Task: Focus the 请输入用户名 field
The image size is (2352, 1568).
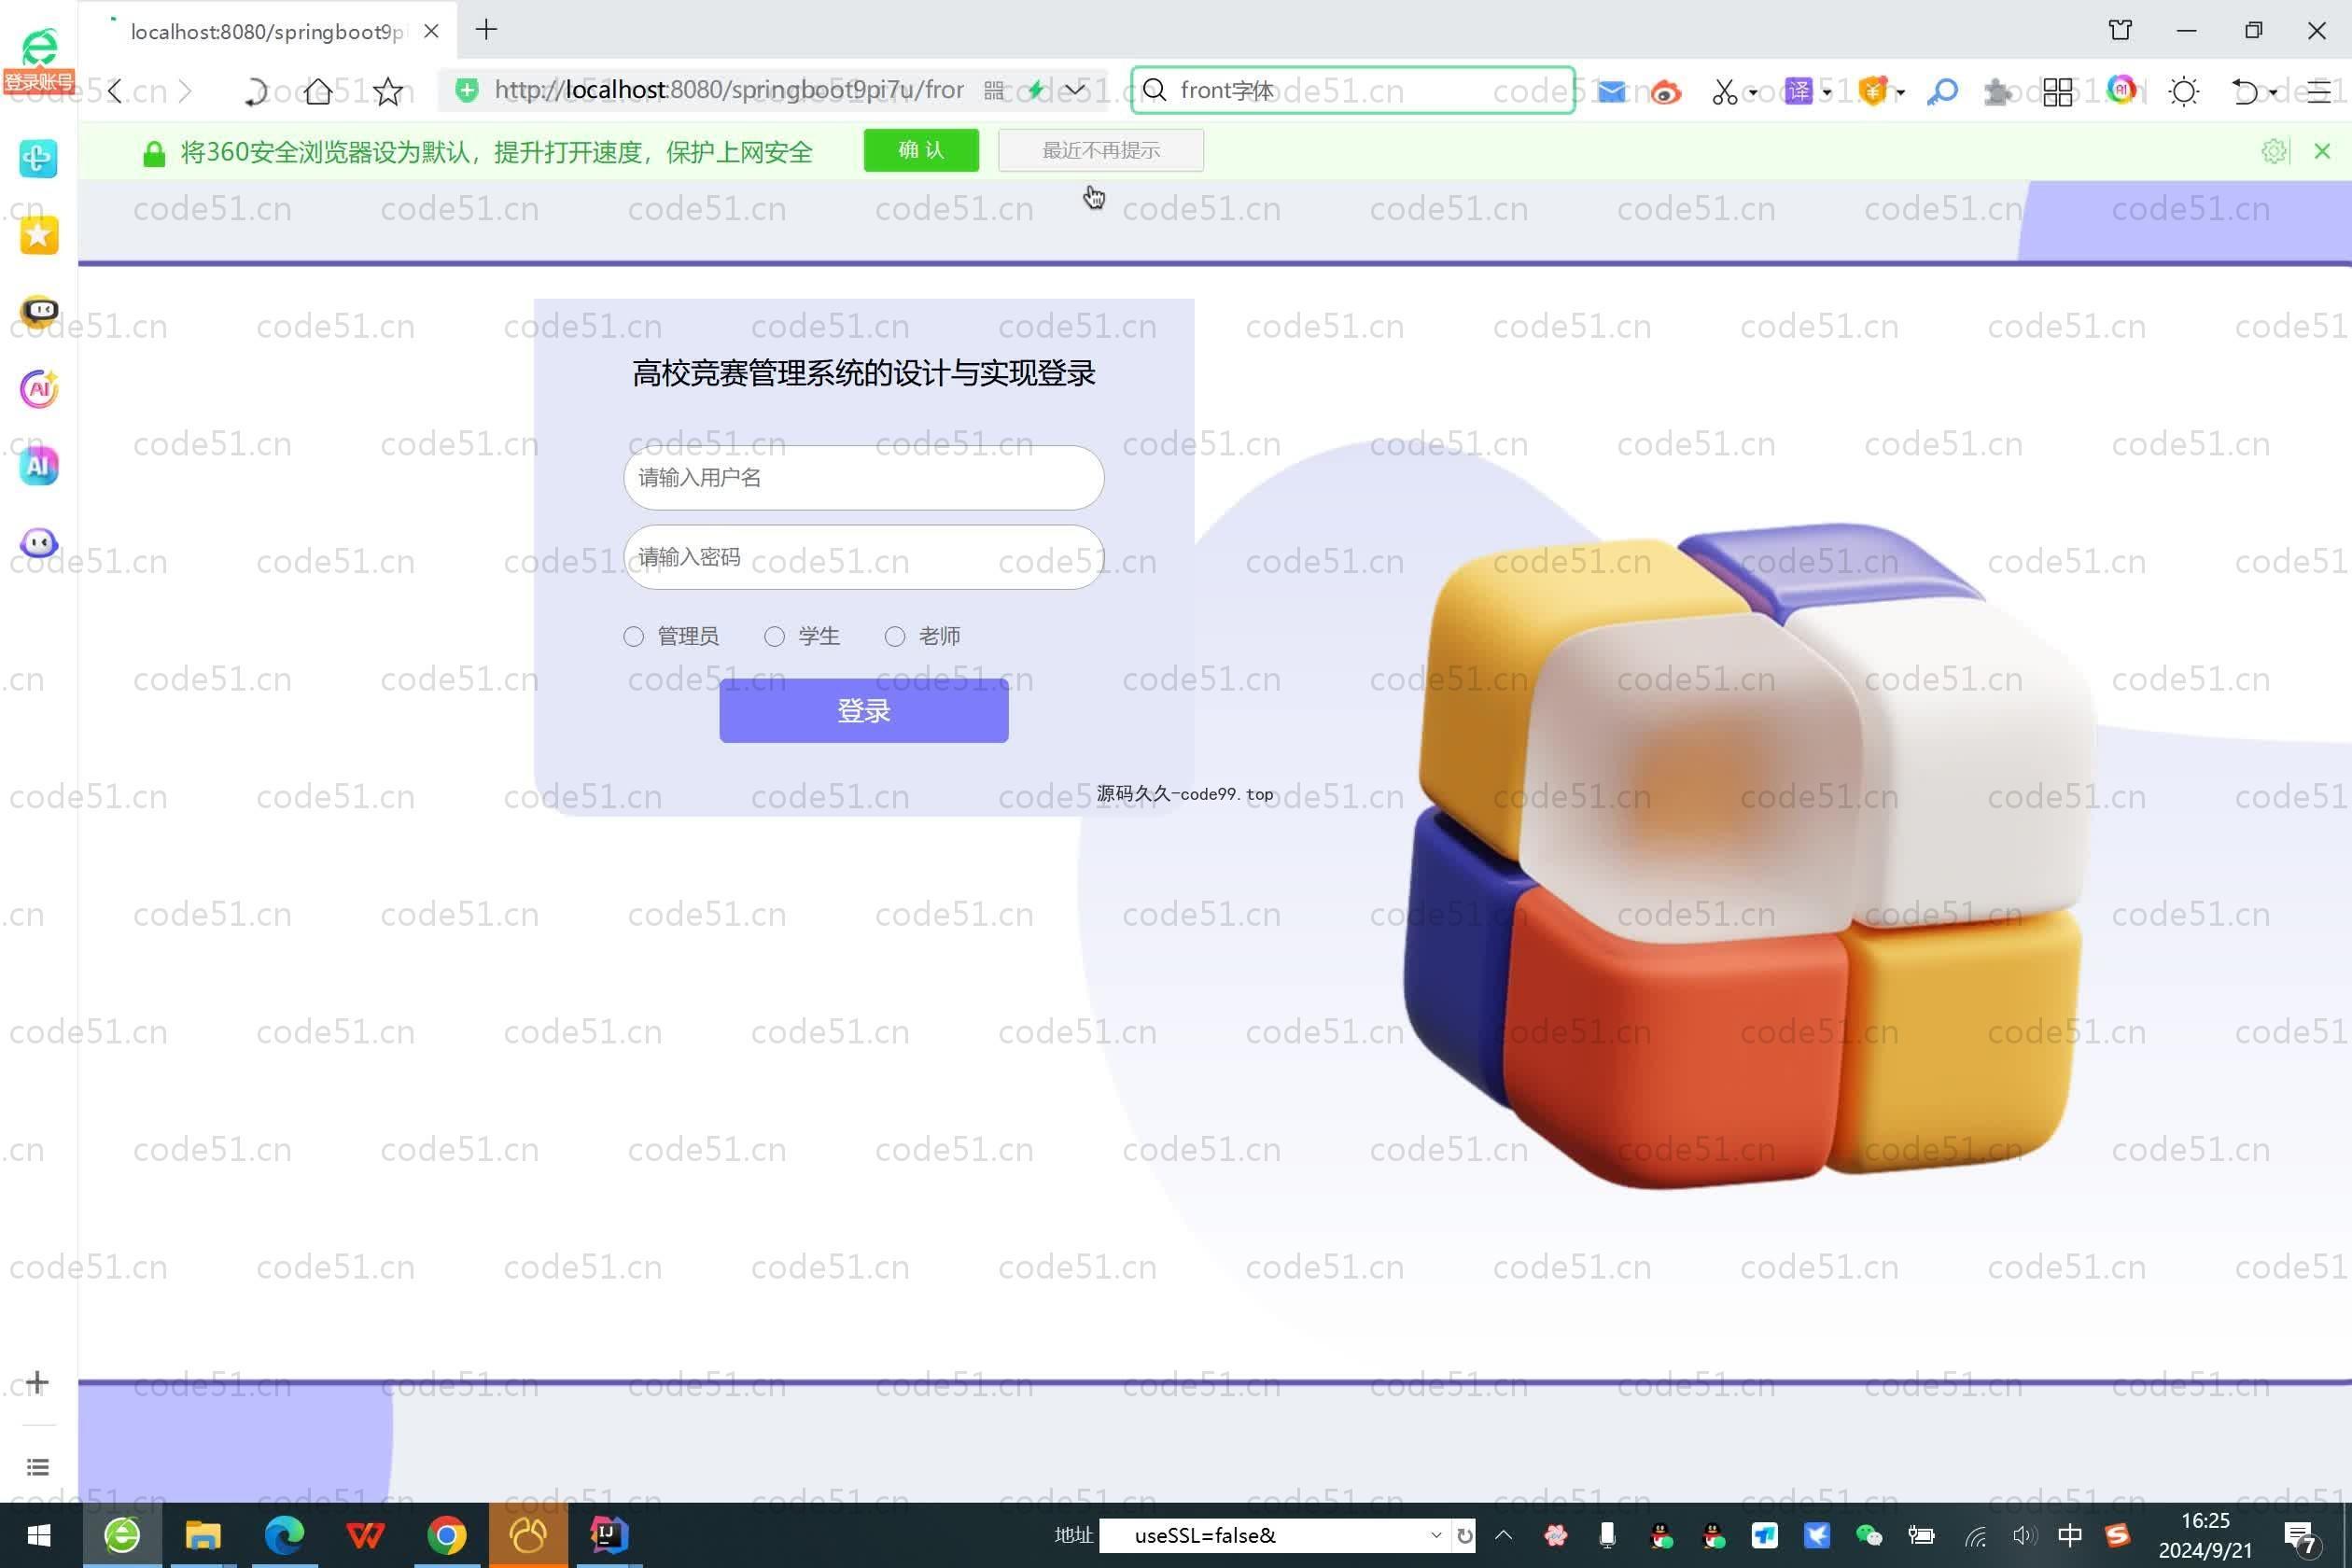Action: coord(864,478)
